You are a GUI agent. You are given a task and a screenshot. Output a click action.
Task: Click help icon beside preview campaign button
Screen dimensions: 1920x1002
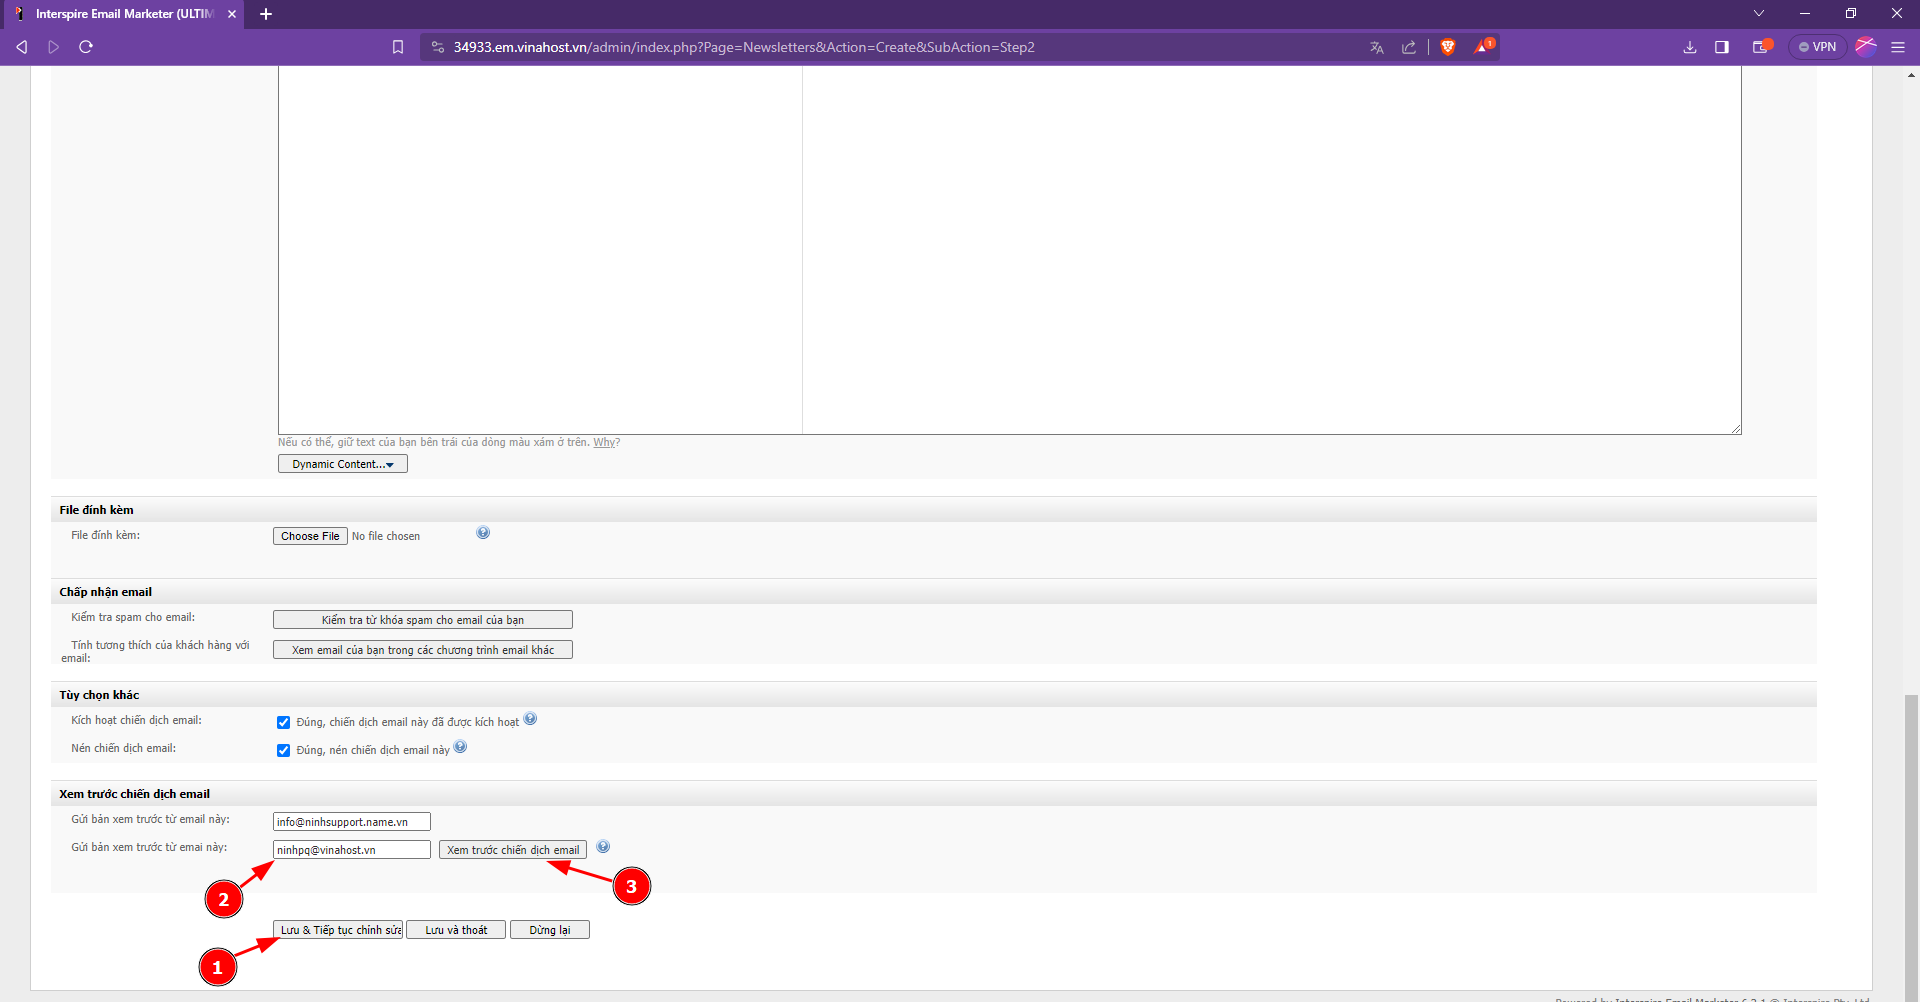coord(603,847)
